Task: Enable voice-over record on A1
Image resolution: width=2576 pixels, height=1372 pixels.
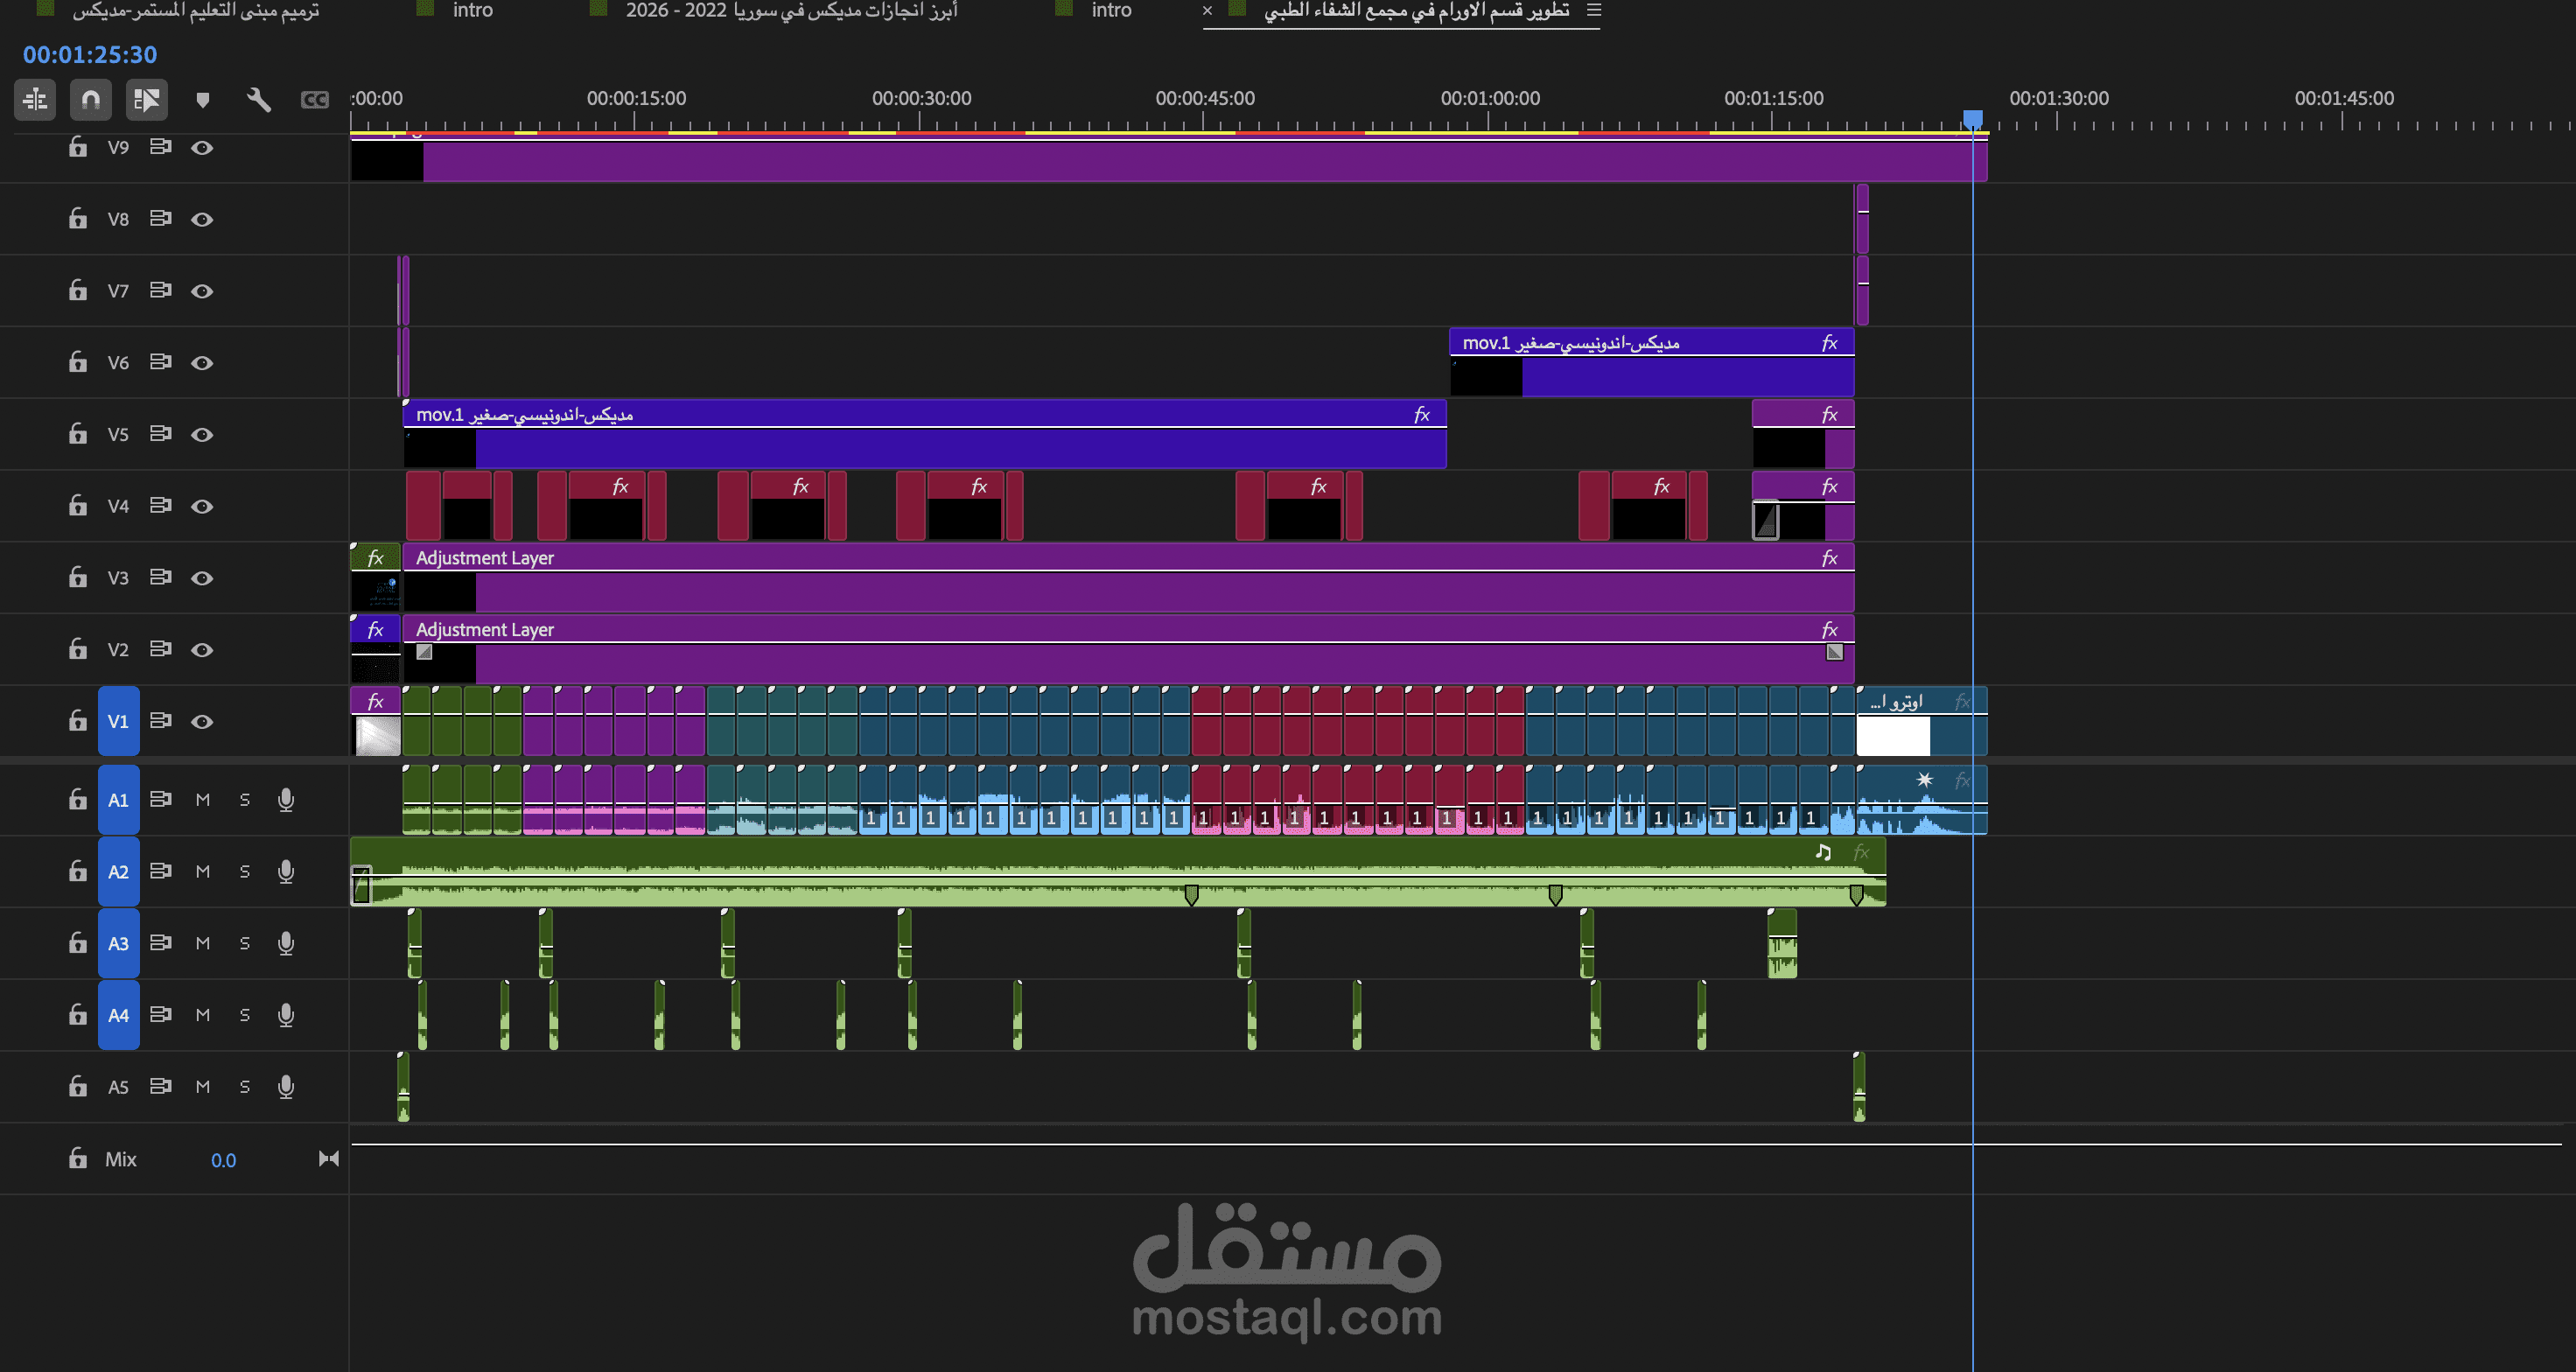Action: point(286,800)
